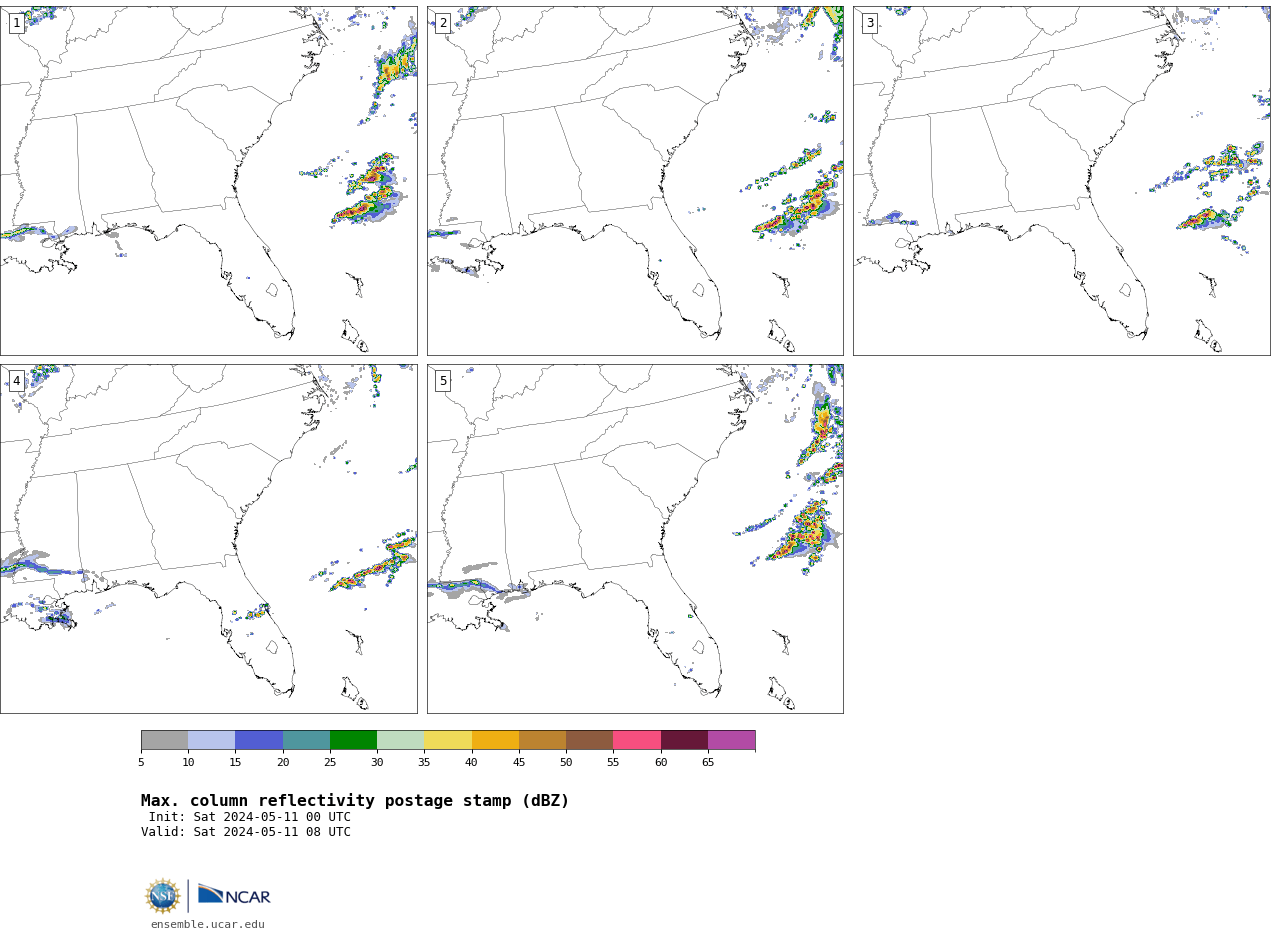Click the orange 40-45 dBZ swatch

[495, 740]
